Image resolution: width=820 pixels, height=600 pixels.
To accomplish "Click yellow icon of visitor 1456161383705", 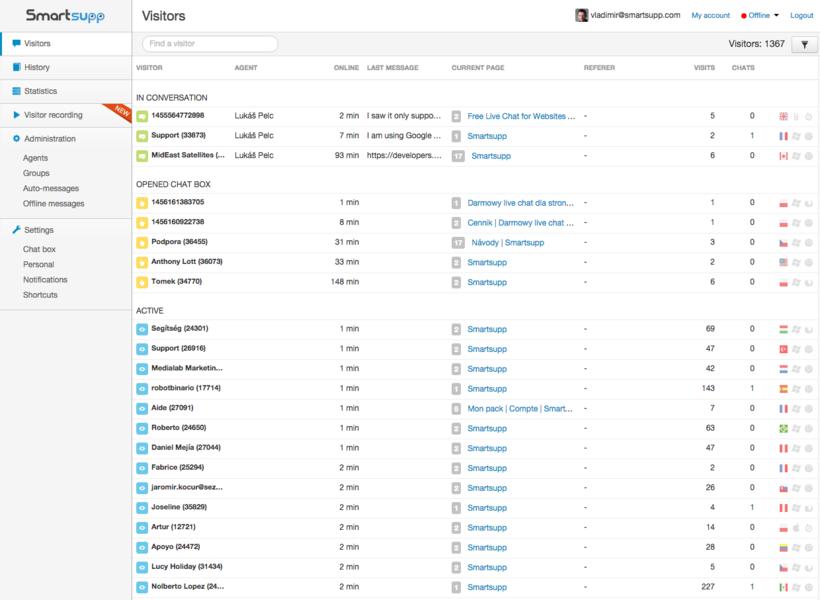I will pos(142,203).
